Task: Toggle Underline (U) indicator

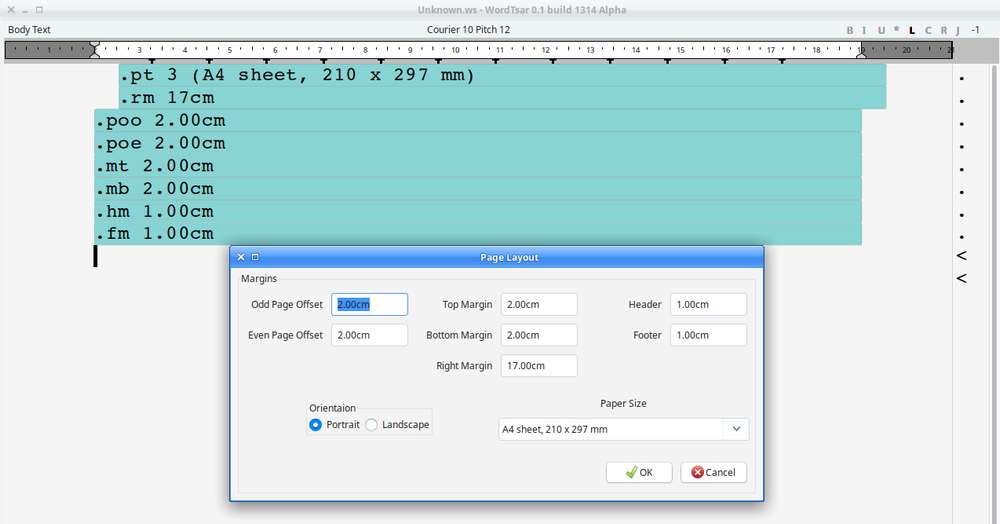Action: tap(881, 30)
